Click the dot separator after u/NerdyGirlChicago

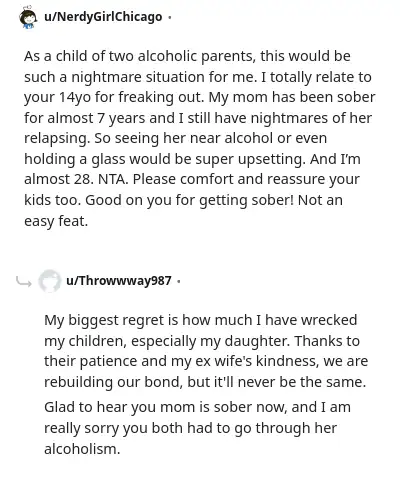(170, 17)
